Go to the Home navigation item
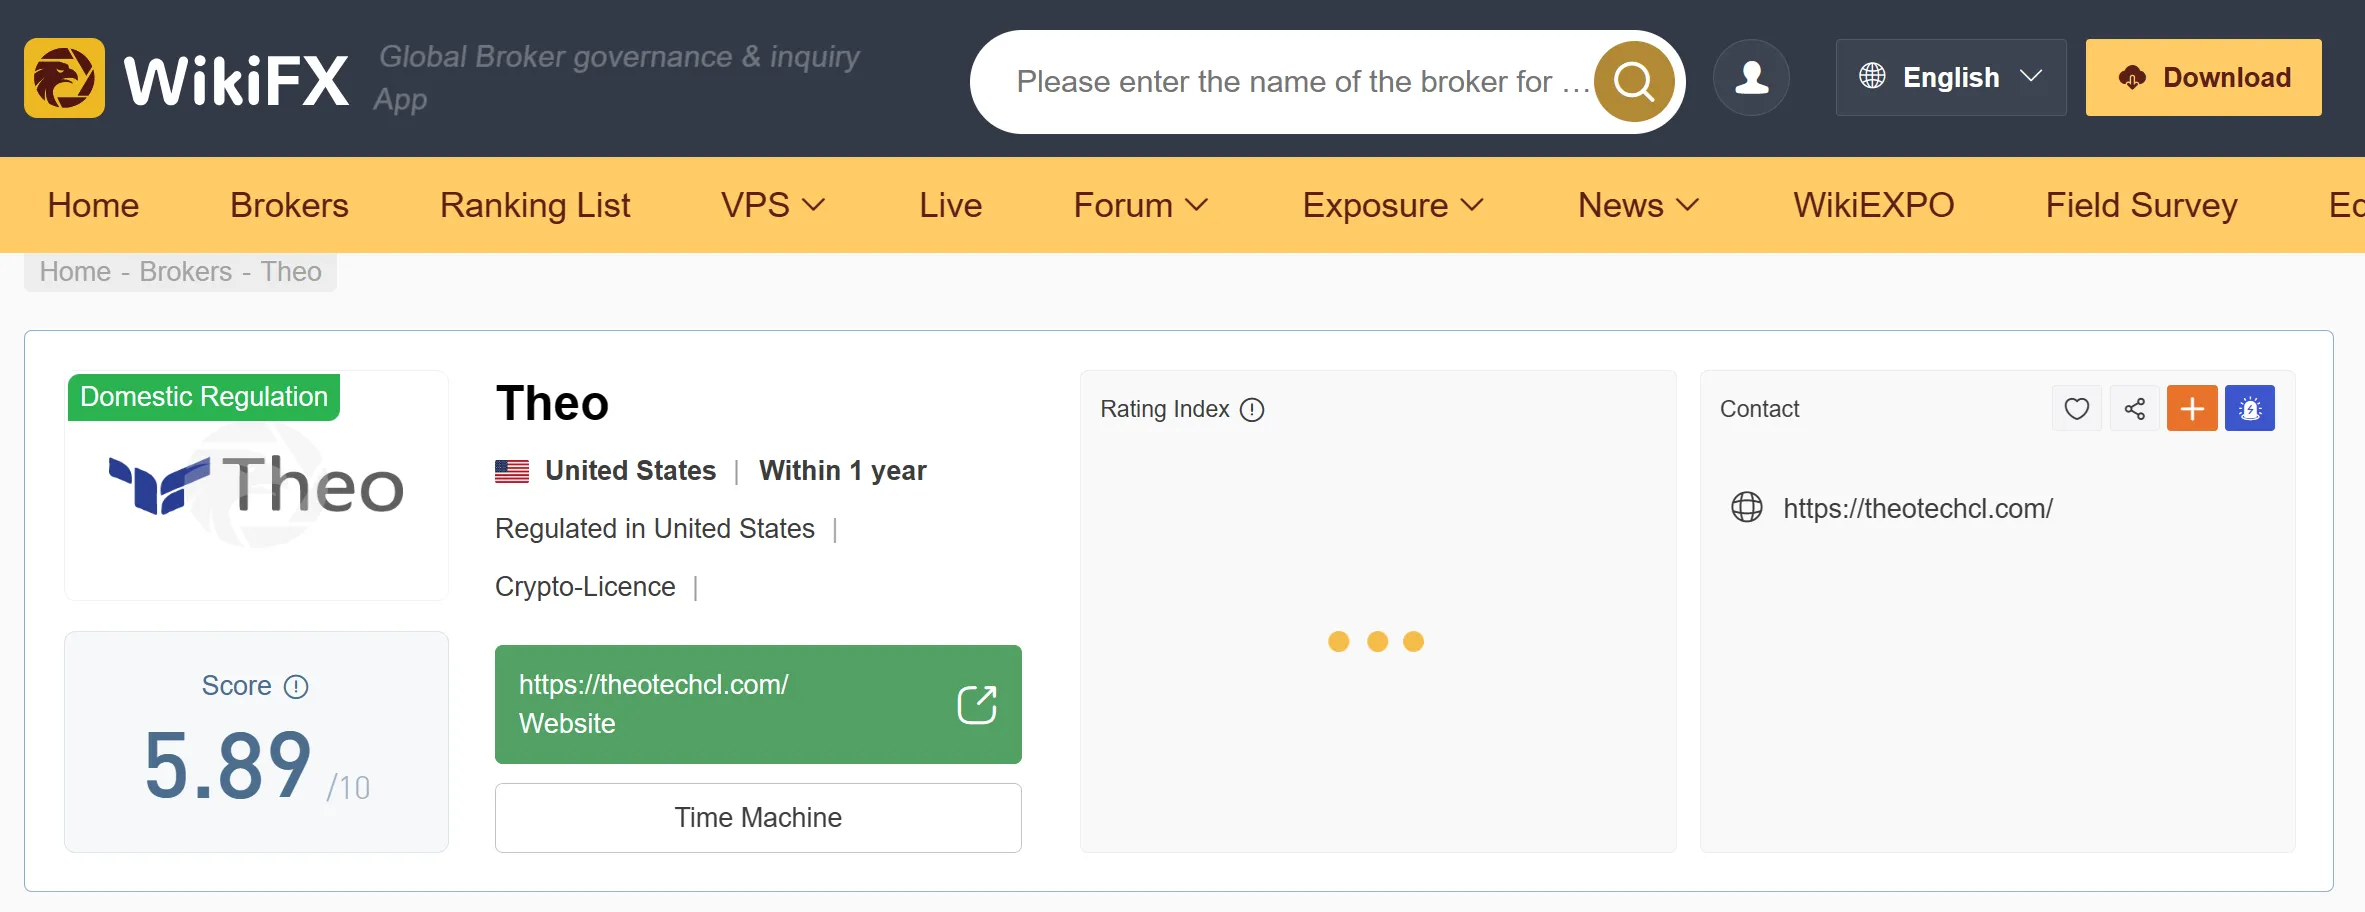The width and height of the screenshot is (2365, 912). pyautogui.click(x=93, y=205)
